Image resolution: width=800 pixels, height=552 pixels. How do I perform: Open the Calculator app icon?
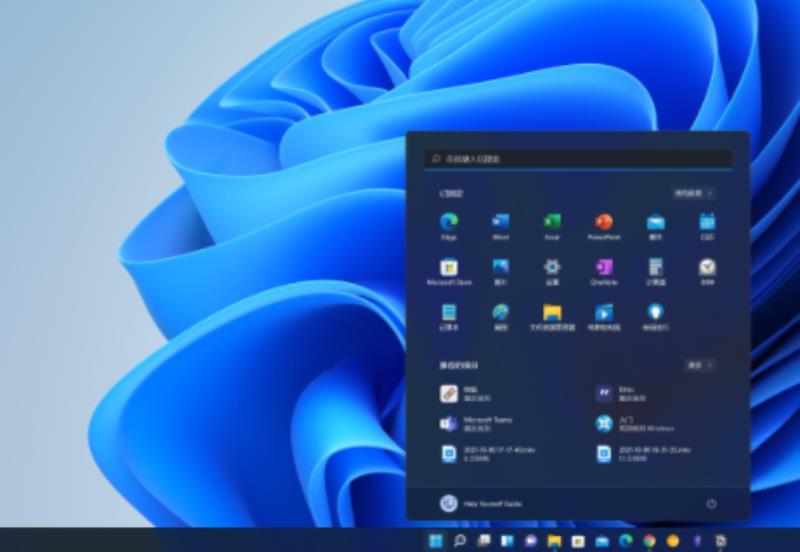[656, 267]
